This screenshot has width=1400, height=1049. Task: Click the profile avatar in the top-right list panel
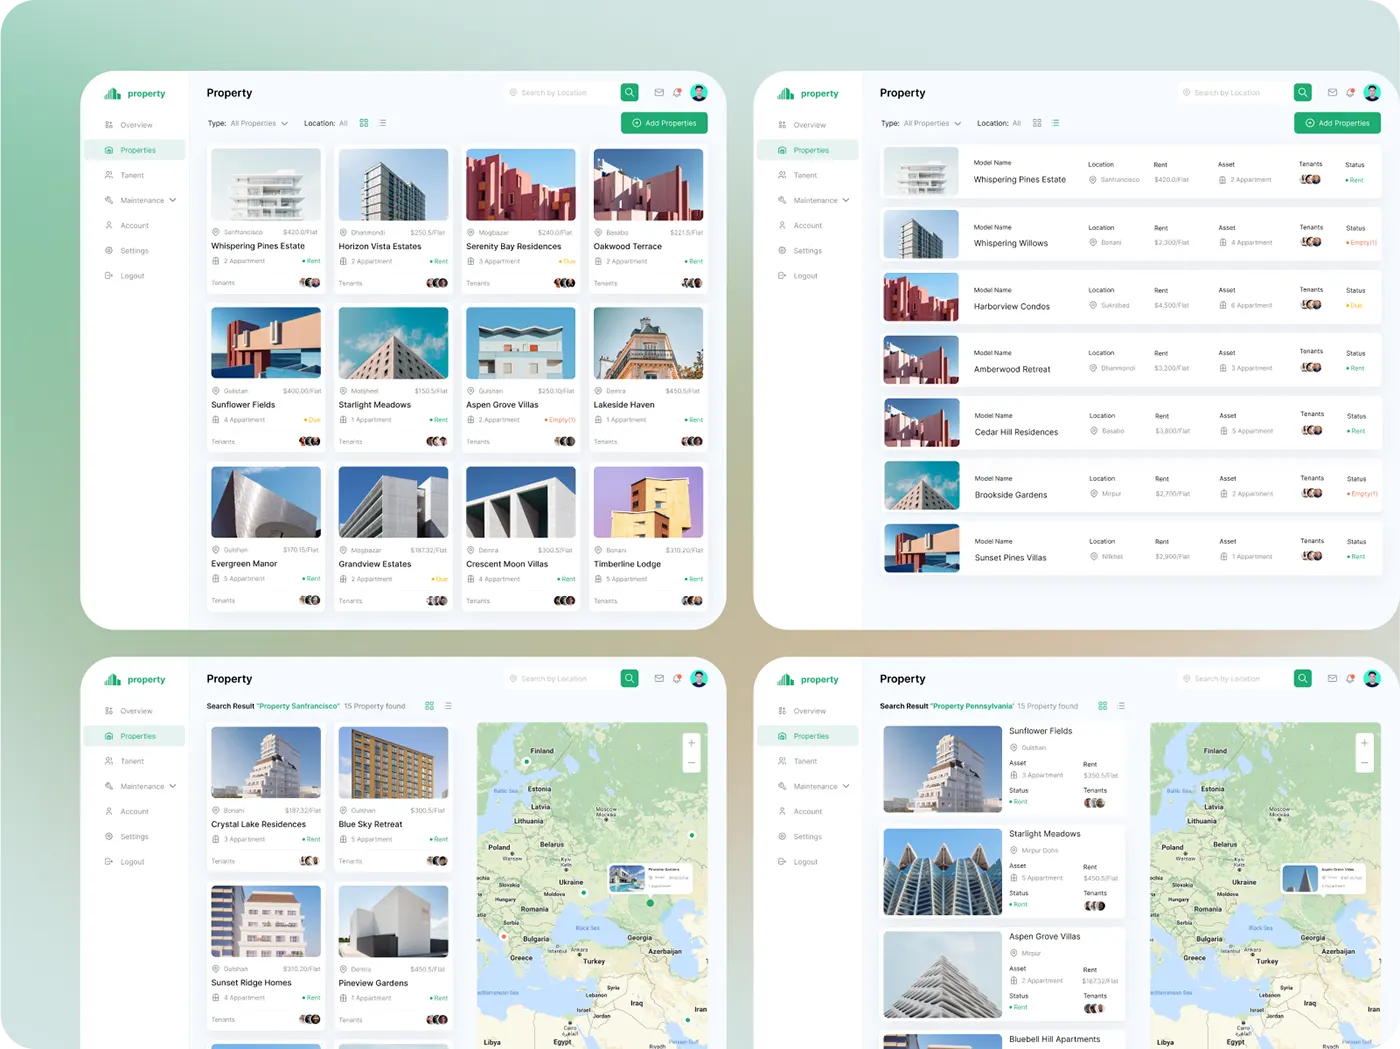click(x=1372, y=93)
